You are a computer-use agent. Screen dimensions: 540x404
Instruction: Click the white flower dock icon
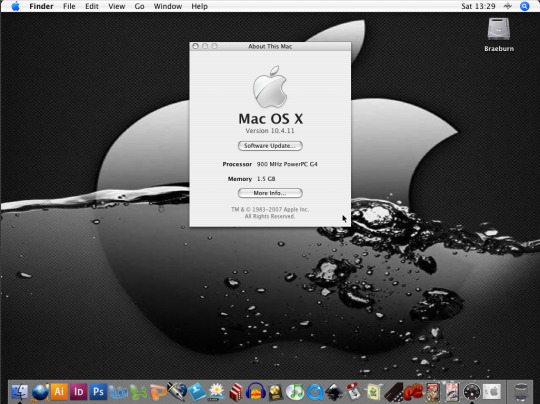click(216, 392)
